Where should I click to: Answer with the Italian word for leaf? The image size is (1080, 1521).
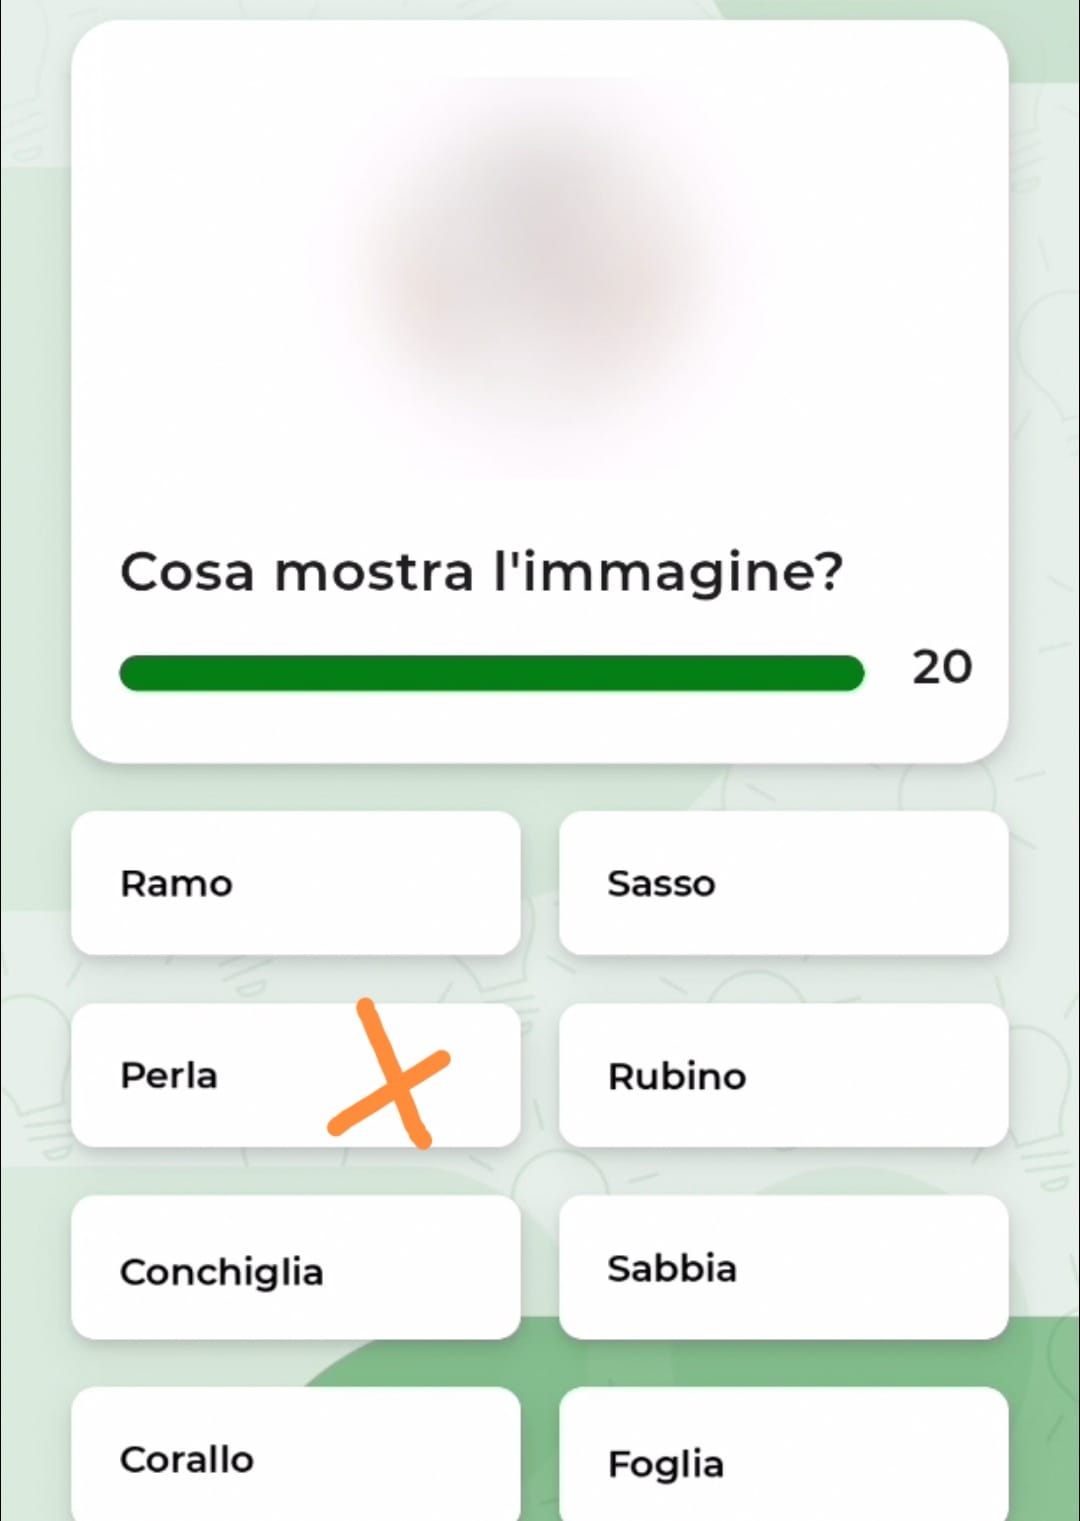pyautogui.click(x=783, y=1455)
